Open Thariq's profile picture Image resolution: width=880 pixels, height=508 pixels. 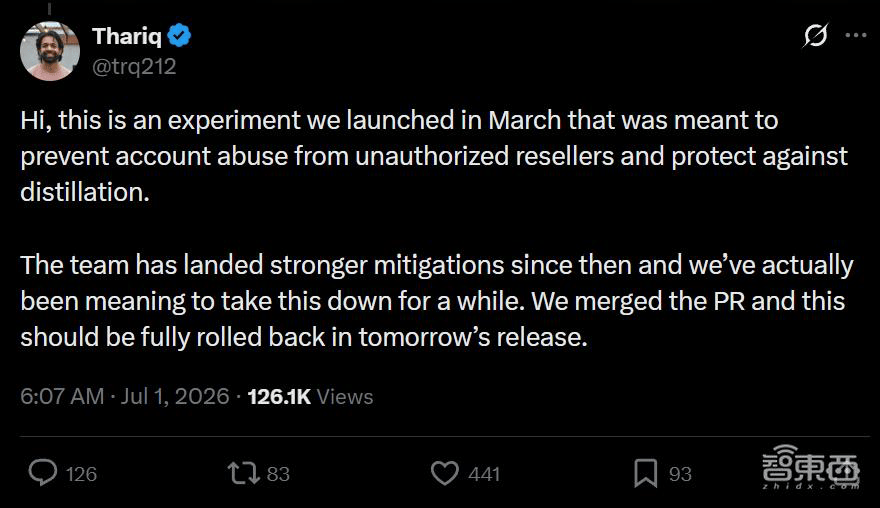coord(49,51)
